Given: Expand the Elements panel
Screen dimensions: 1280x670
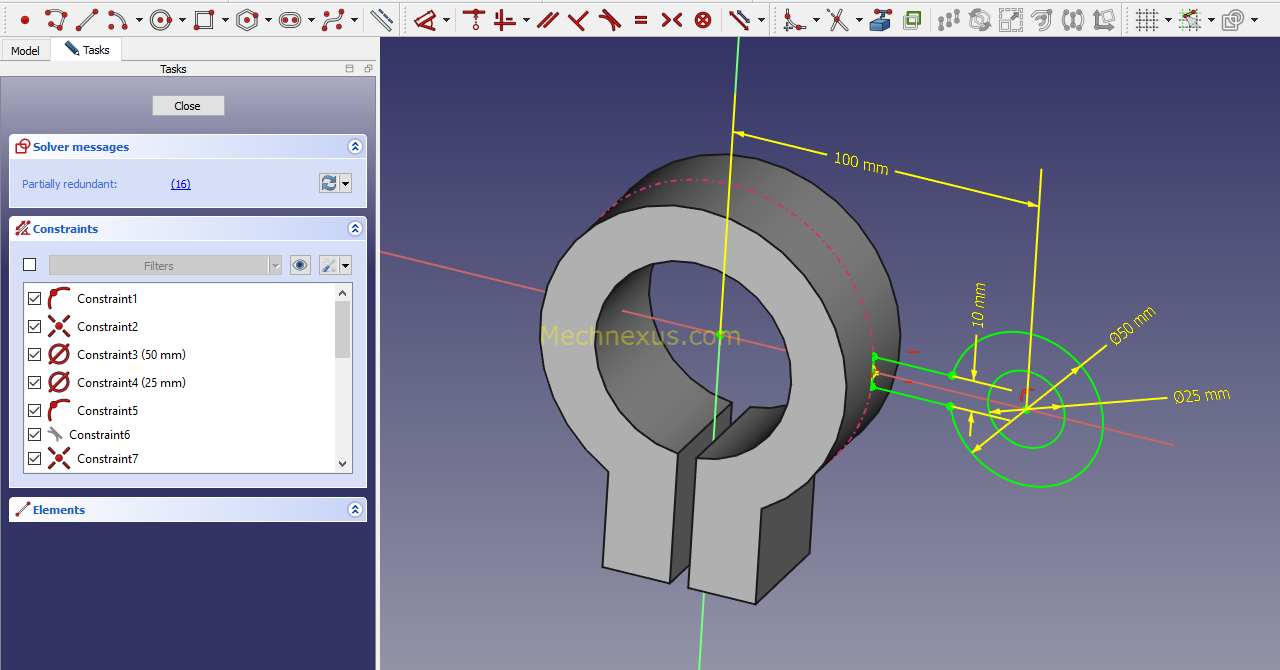Looking at the screenshot, I should 355,509.
